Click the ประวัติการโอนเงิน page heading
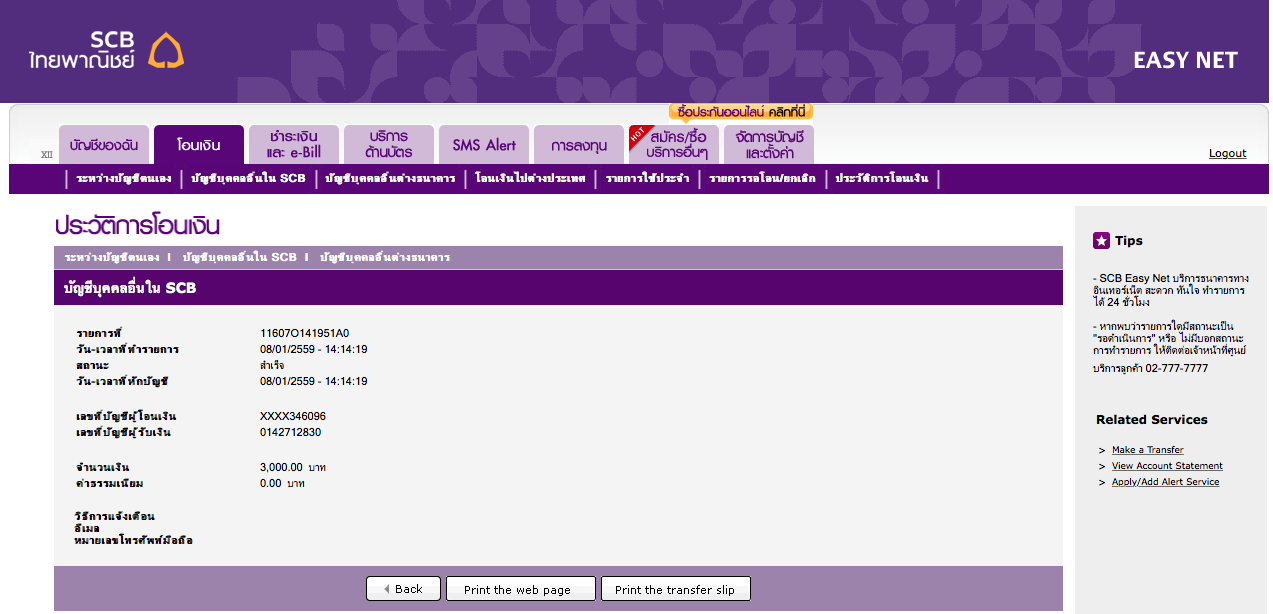The image size is (1273, 614). click(x=137, y=225)
